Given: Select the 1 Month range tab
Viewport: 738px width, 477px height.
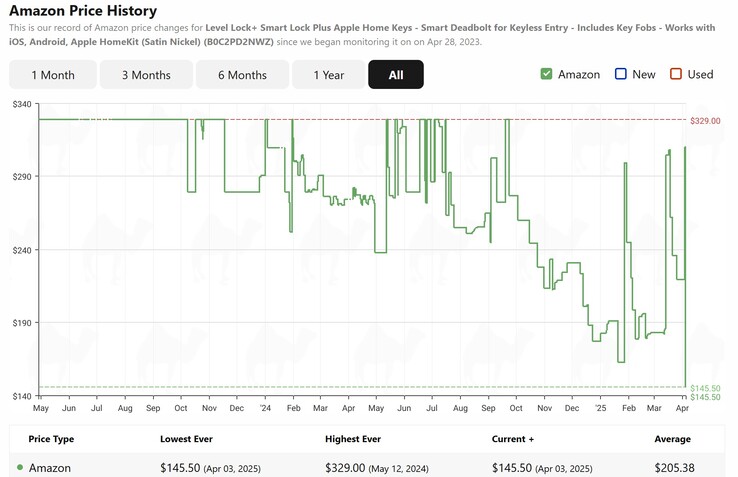Looking at the screenshot, I should 53,74.
